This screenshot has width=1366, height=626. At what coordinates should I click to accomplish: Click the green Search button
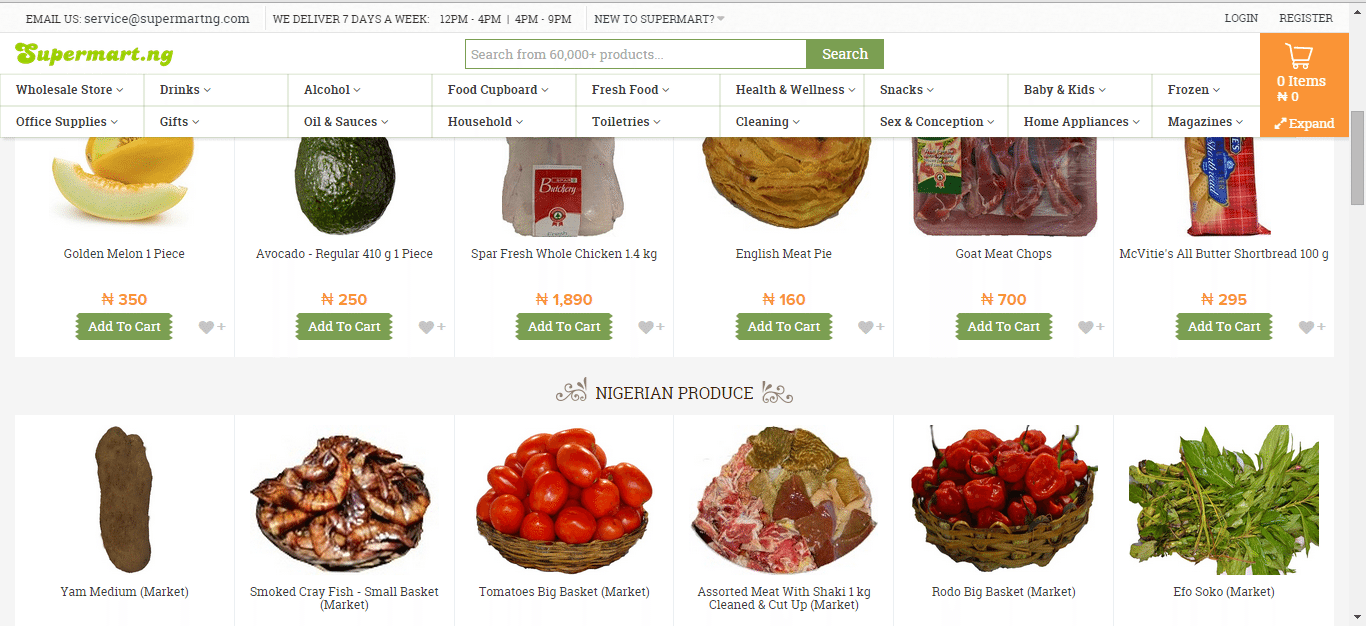tap(845, 54)
